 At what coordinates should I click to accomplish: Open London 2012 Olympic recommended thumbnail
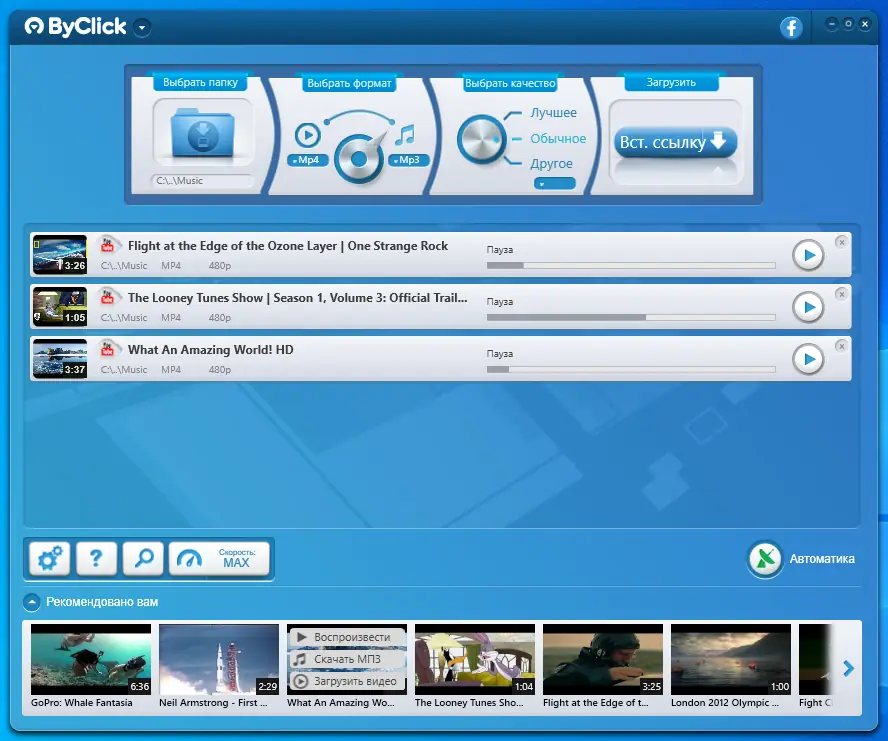click(731, 659)
